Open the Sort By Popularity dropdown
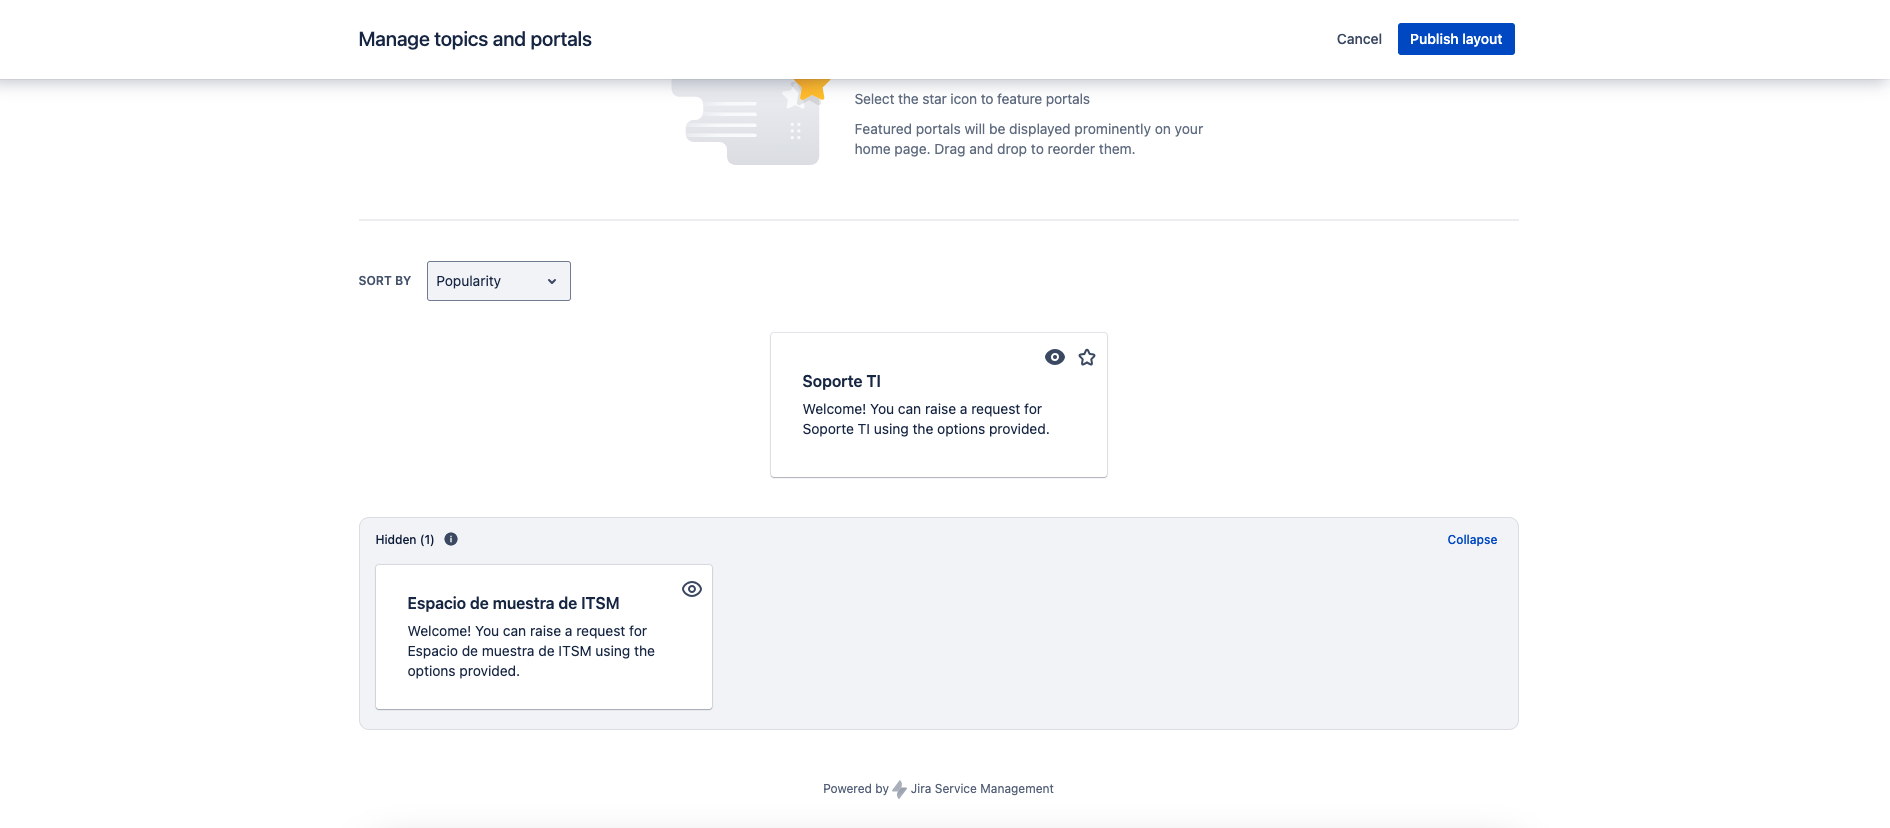The height and width of the screenshot is (828, 1890). pyautogui.click(x=497, y=281)
